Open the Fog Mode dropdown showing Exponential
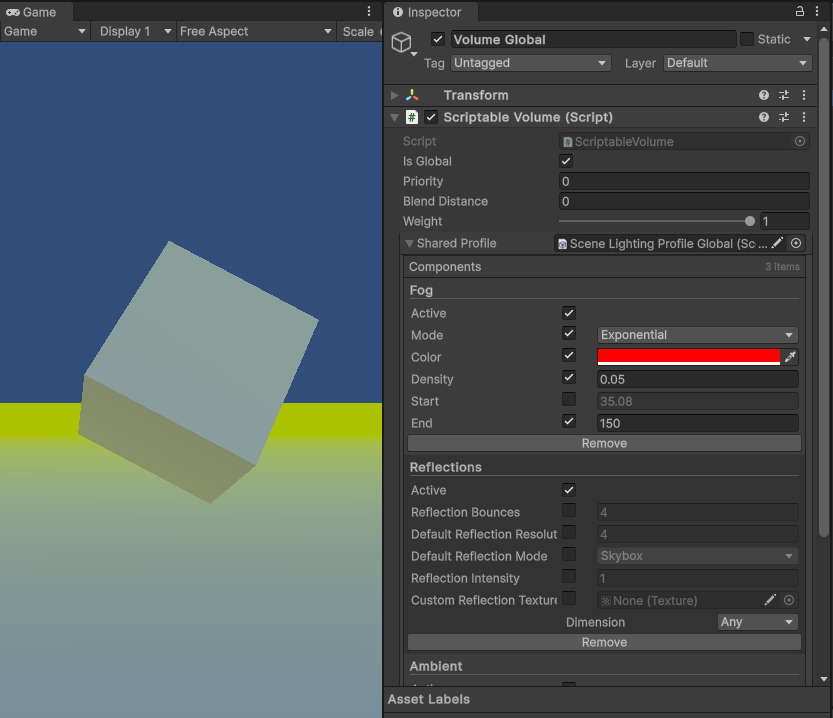 pyautogui.click(x=697, y=335)
